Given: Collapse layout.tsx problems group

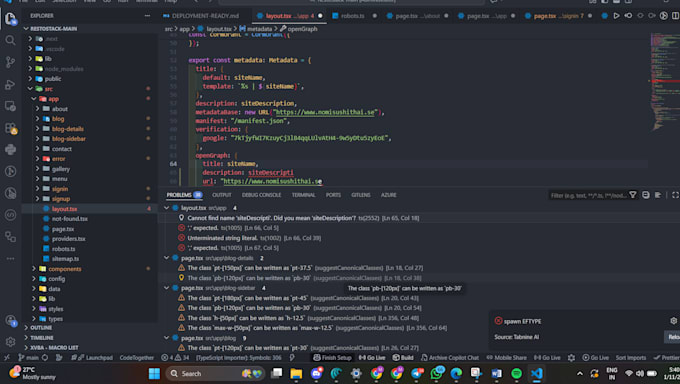Looking at the screenshot, I should [167, 208].
